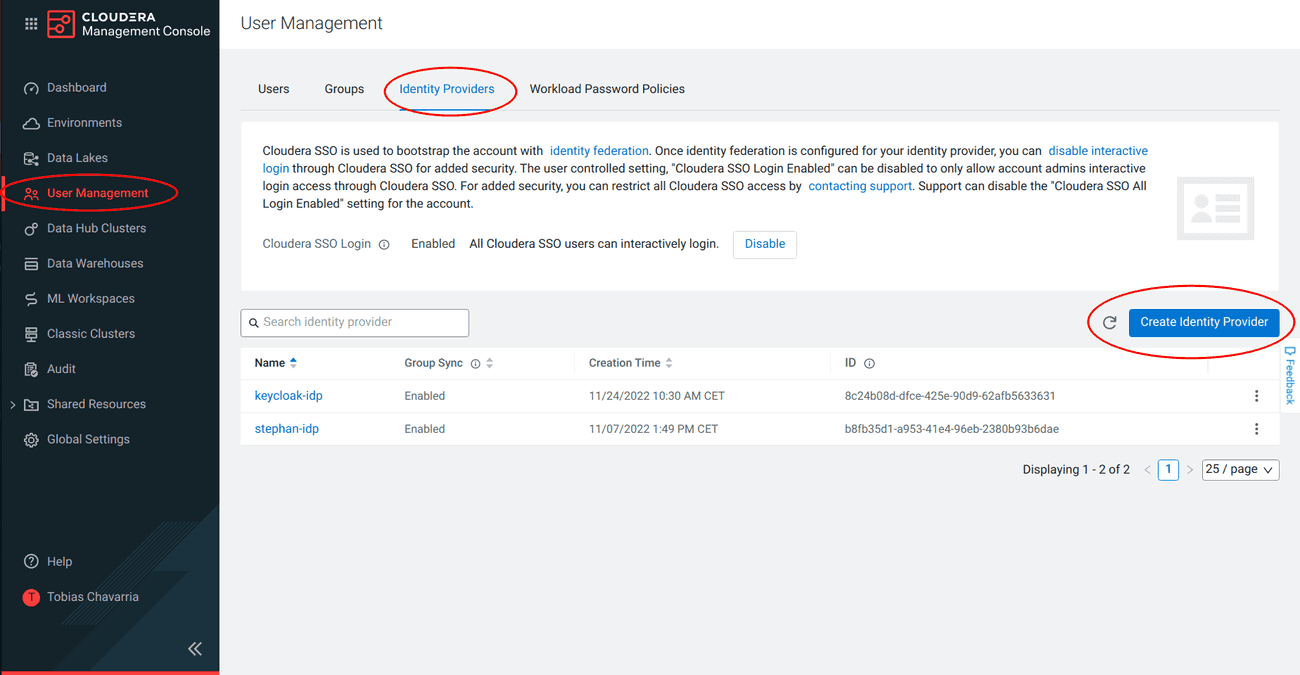
Task: Open stephan-idp identity provider
Action: point(287,429)
